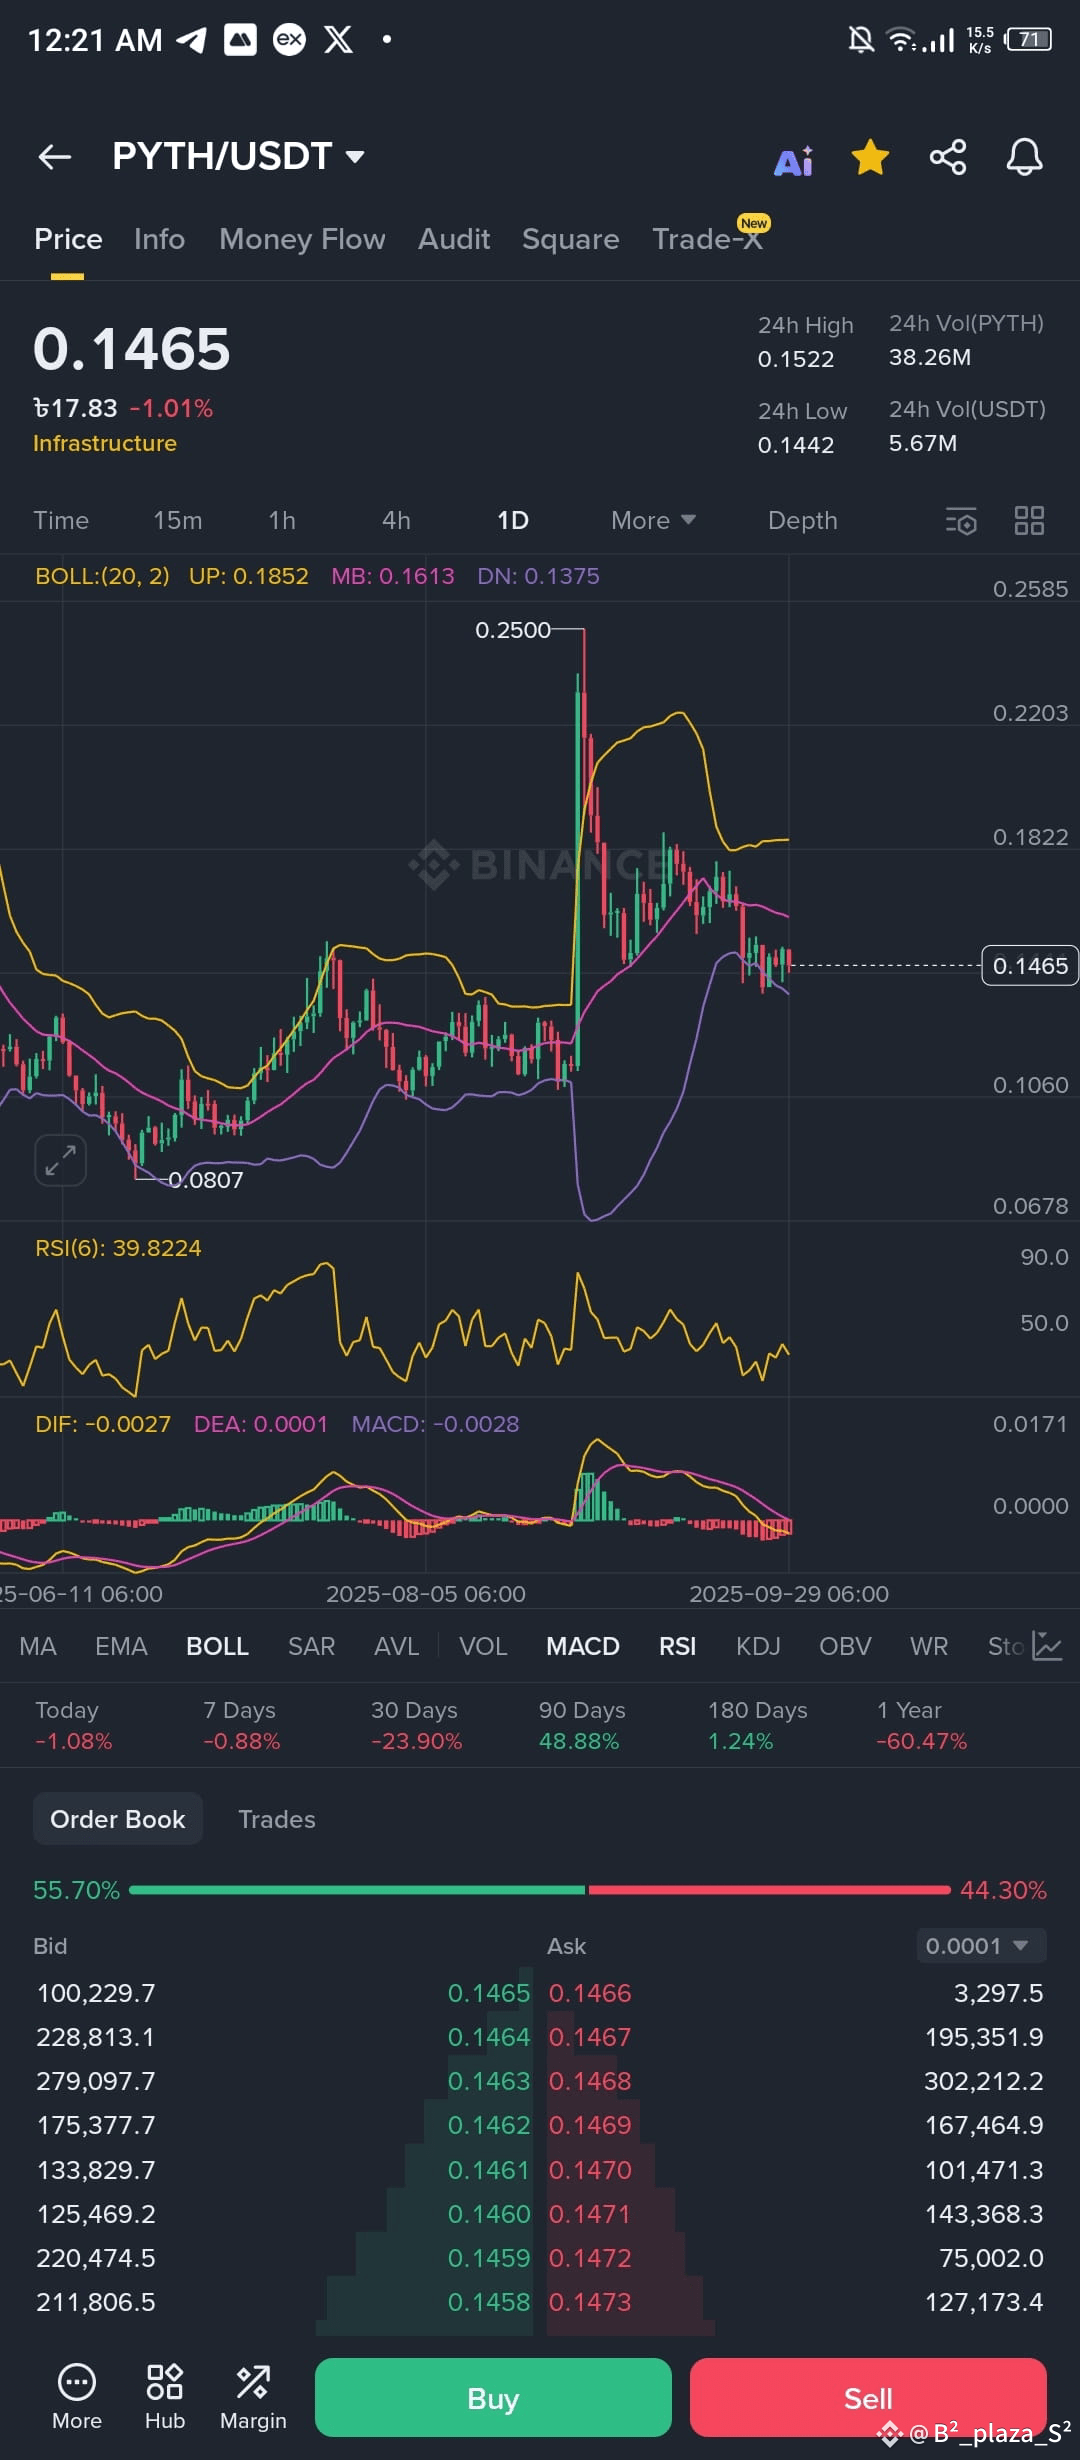The width and height of the screenshot is (1080, 2460).
Task: Show the Depth chart
Action: pos(803,521)
